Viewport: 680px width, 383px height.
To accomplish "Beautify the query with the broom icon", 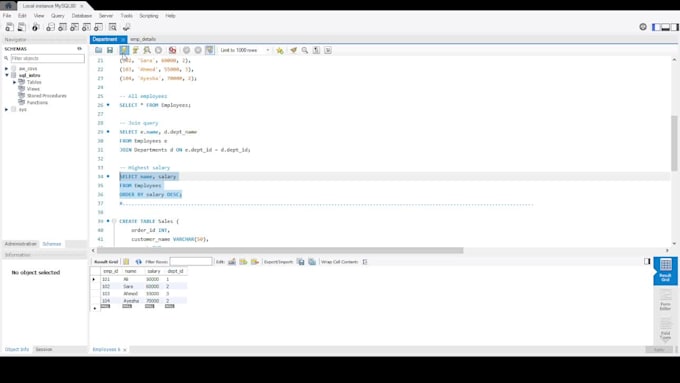I will [x=294, y=50].
